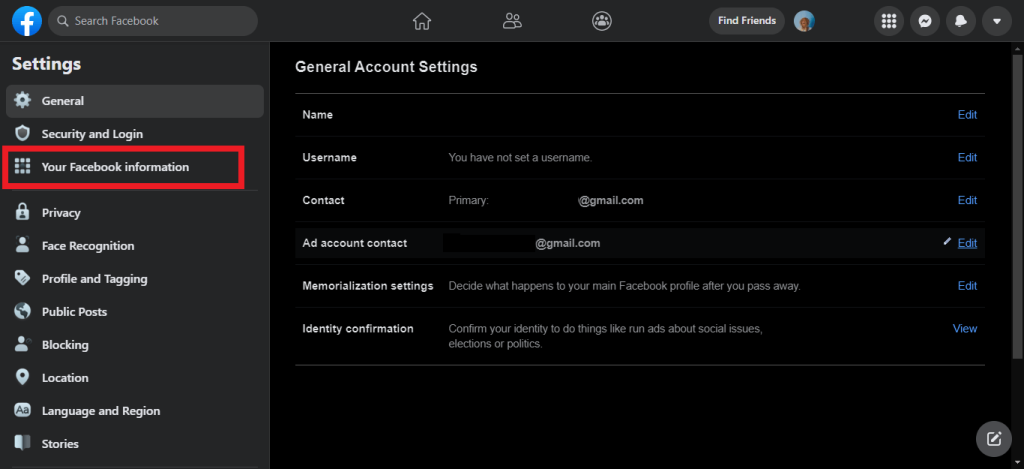Open the Notifications bell icon
This screenshot has height=469, width=1024.
[x=961, y=21]
